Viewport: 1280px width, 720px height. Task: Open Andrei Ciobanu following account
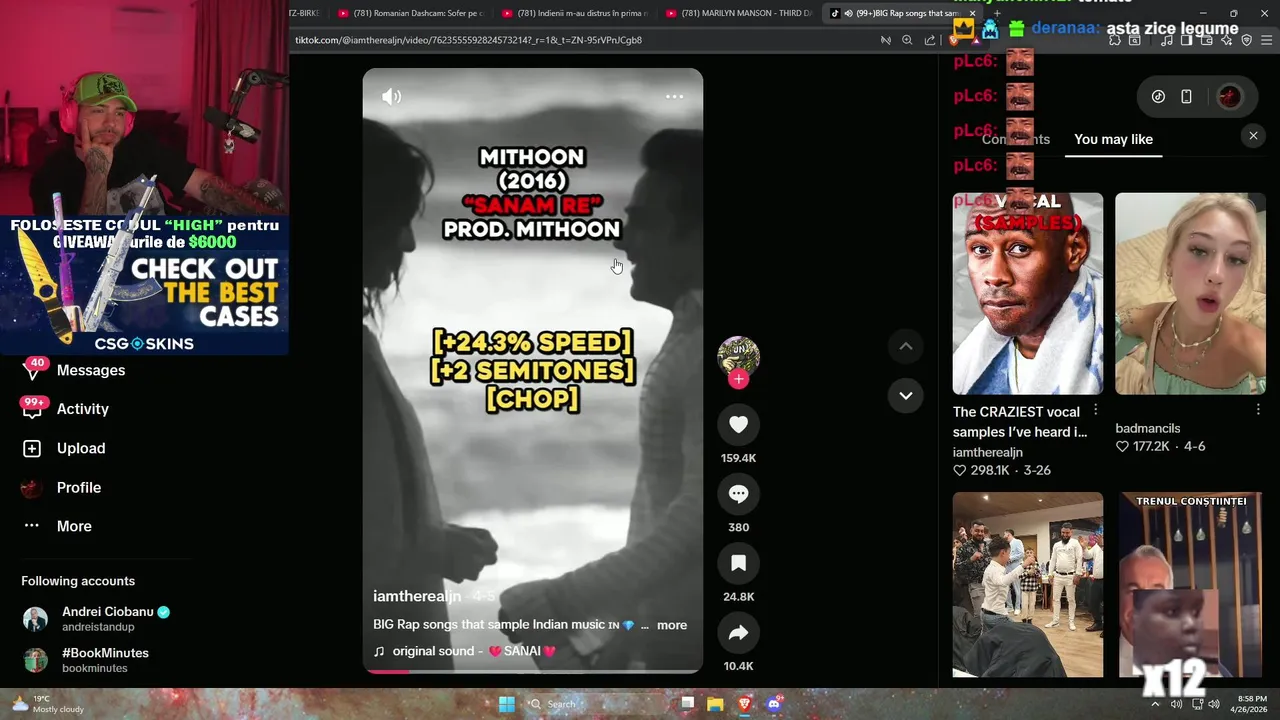point(95,619)
